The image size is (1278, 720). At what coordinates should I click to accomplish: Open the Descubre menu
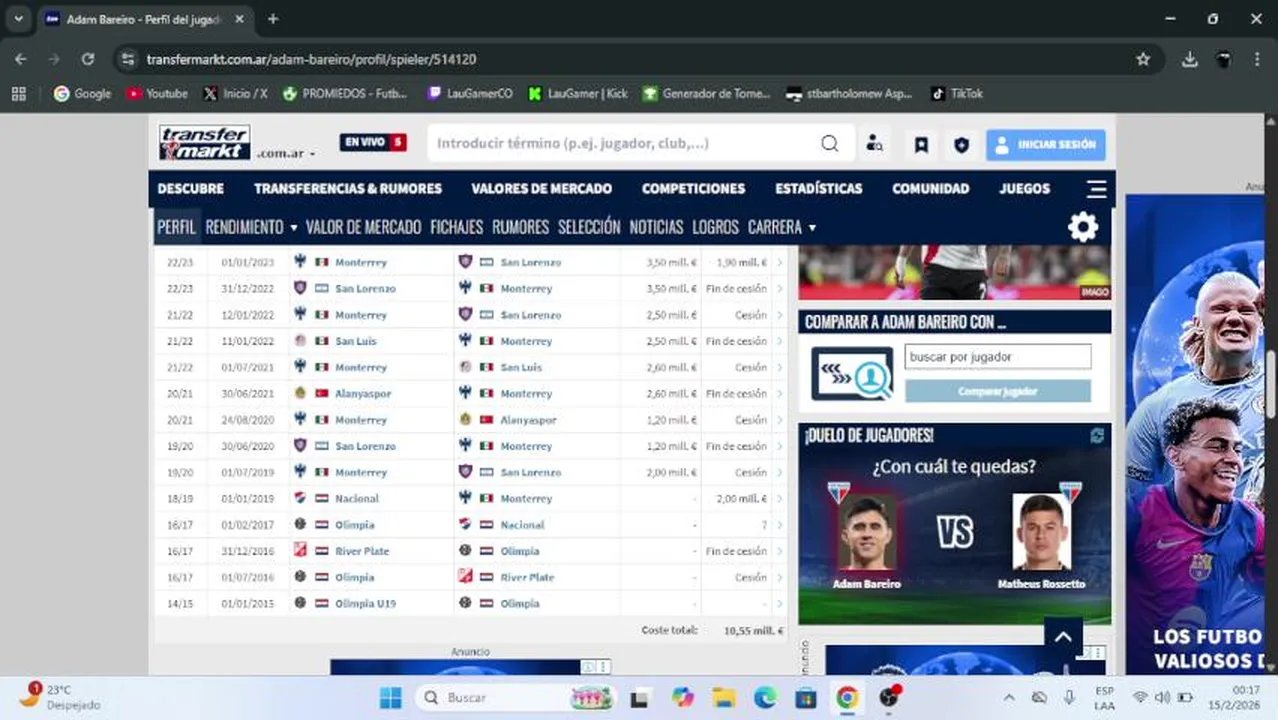[190, 188]
